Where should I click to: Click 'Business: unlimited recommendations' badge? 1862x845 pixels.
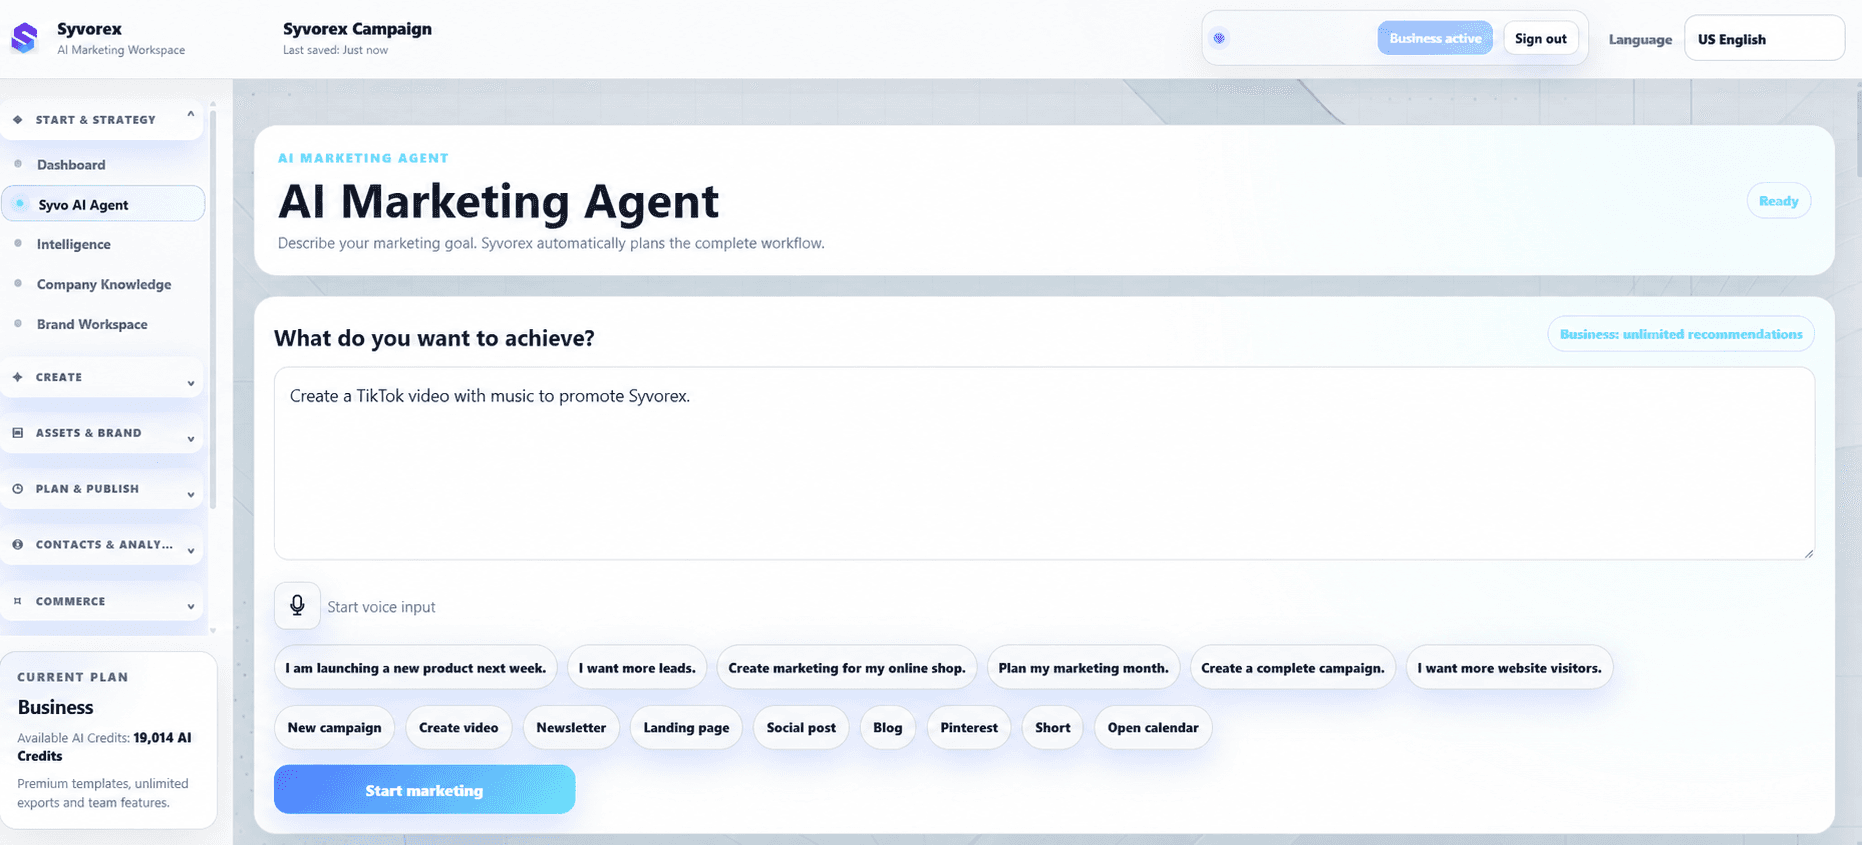(x=1681, y=334)
